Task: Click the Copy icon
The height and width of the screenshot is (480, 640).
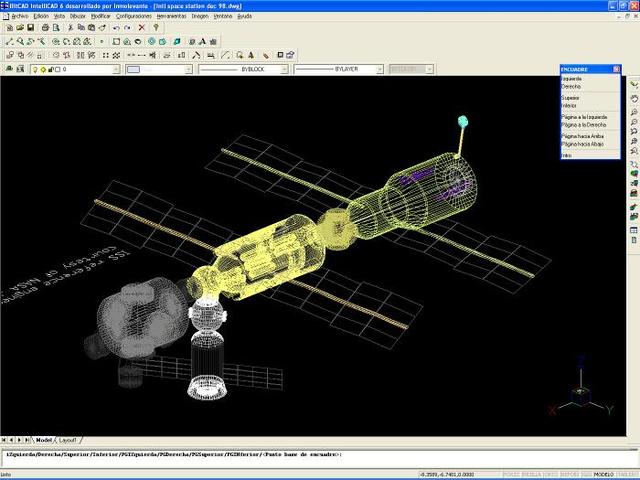Action: tap(81, 28)
